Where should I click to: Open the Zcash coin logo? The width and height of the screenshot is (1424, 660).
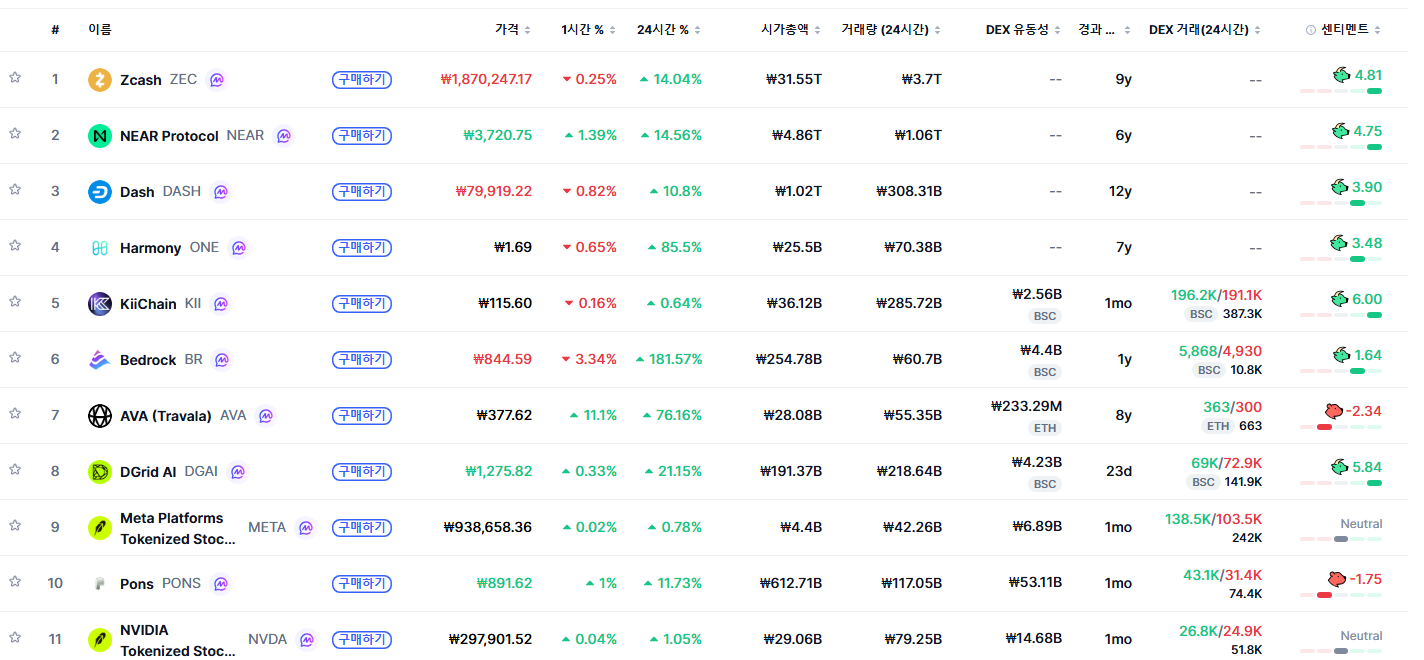click(x=100, y=80)
